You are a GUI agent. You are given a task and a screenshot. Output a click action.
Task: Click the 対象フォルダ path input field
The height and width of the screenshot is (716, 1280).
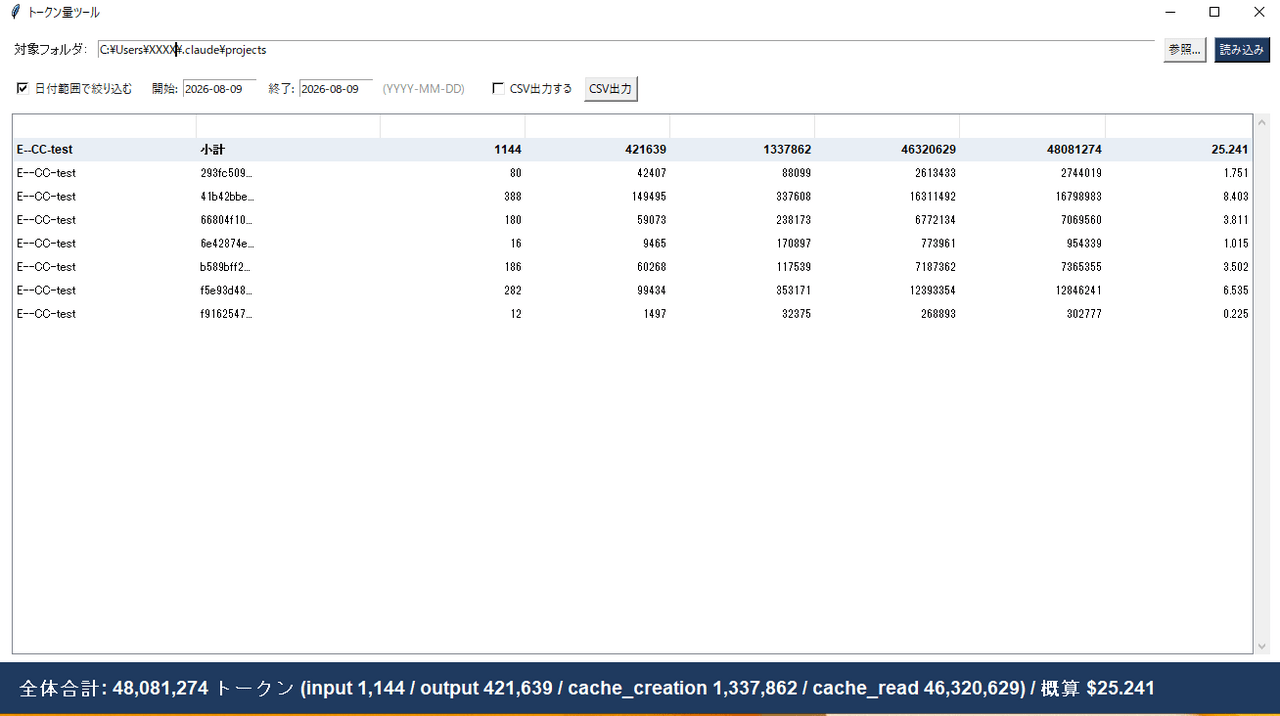[x=626, y=49]
